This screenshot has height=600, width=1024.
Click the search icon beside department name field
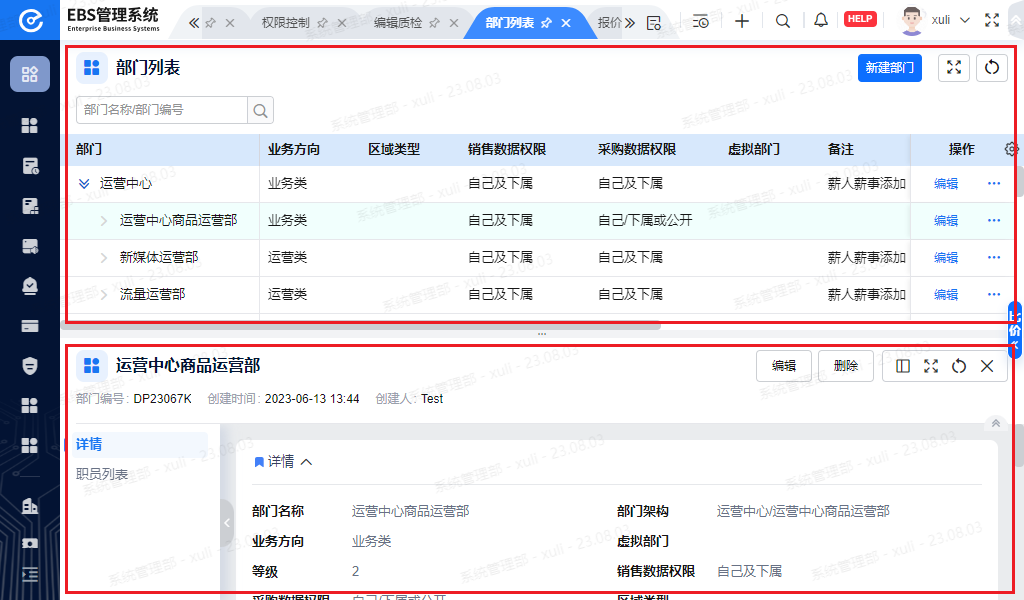(260, 110)
